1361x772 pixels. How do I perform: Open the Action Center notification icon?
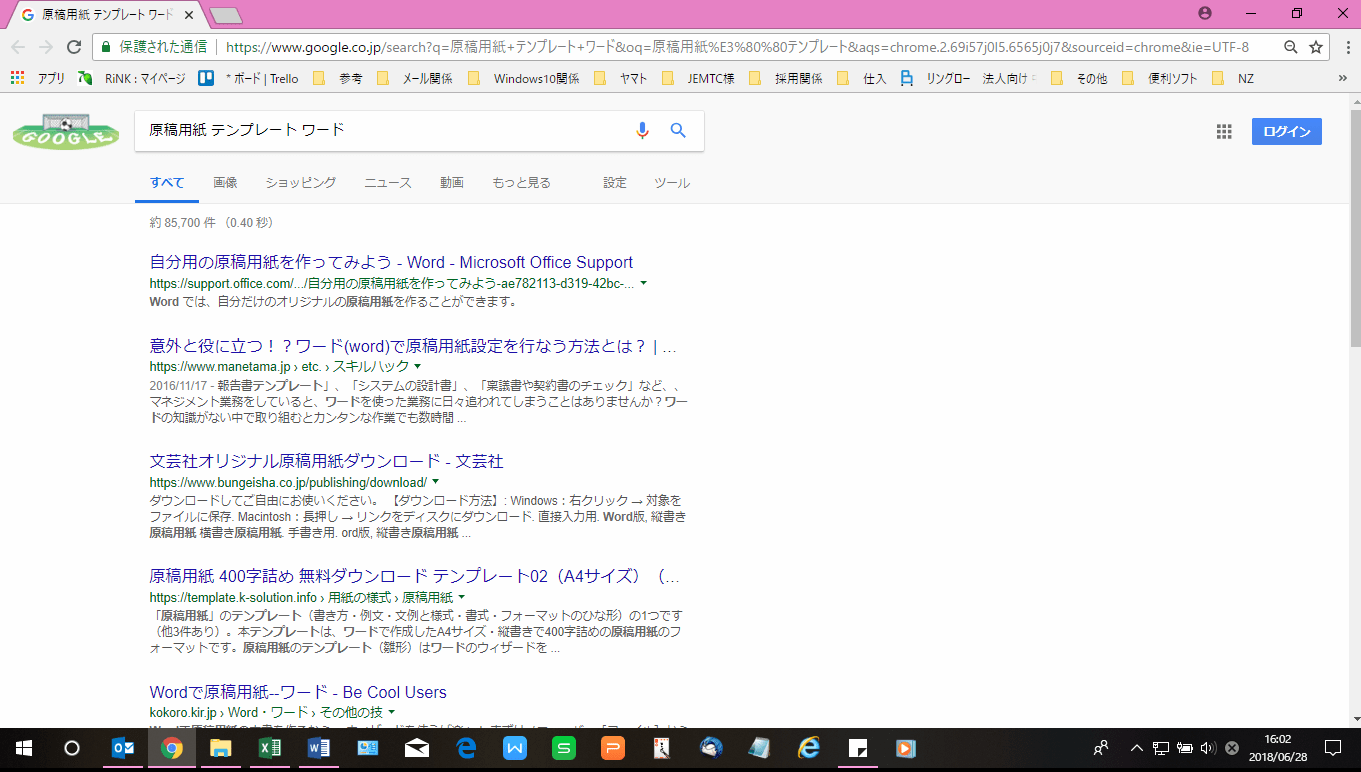1333,748
